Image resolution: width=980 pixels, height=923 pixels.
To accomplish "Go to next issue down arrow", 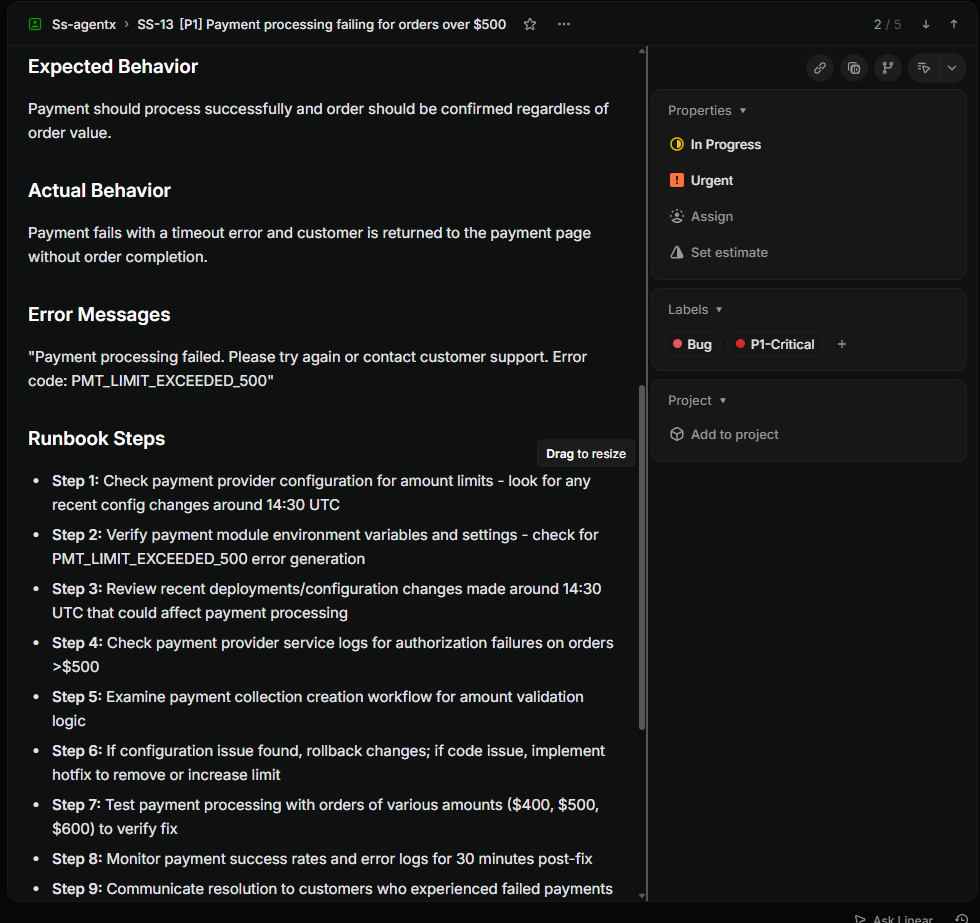I will (x=926, y=24).
